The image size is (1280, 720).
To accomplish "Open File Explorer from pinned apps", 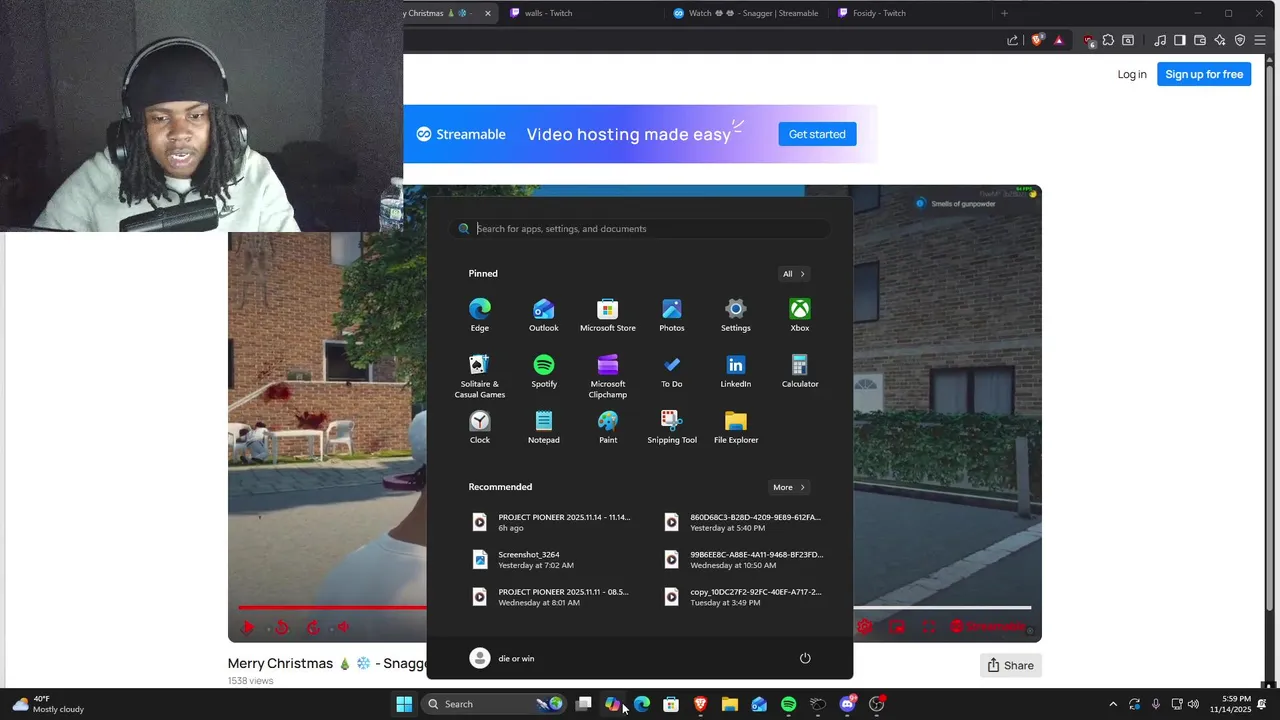I will 736,427.
